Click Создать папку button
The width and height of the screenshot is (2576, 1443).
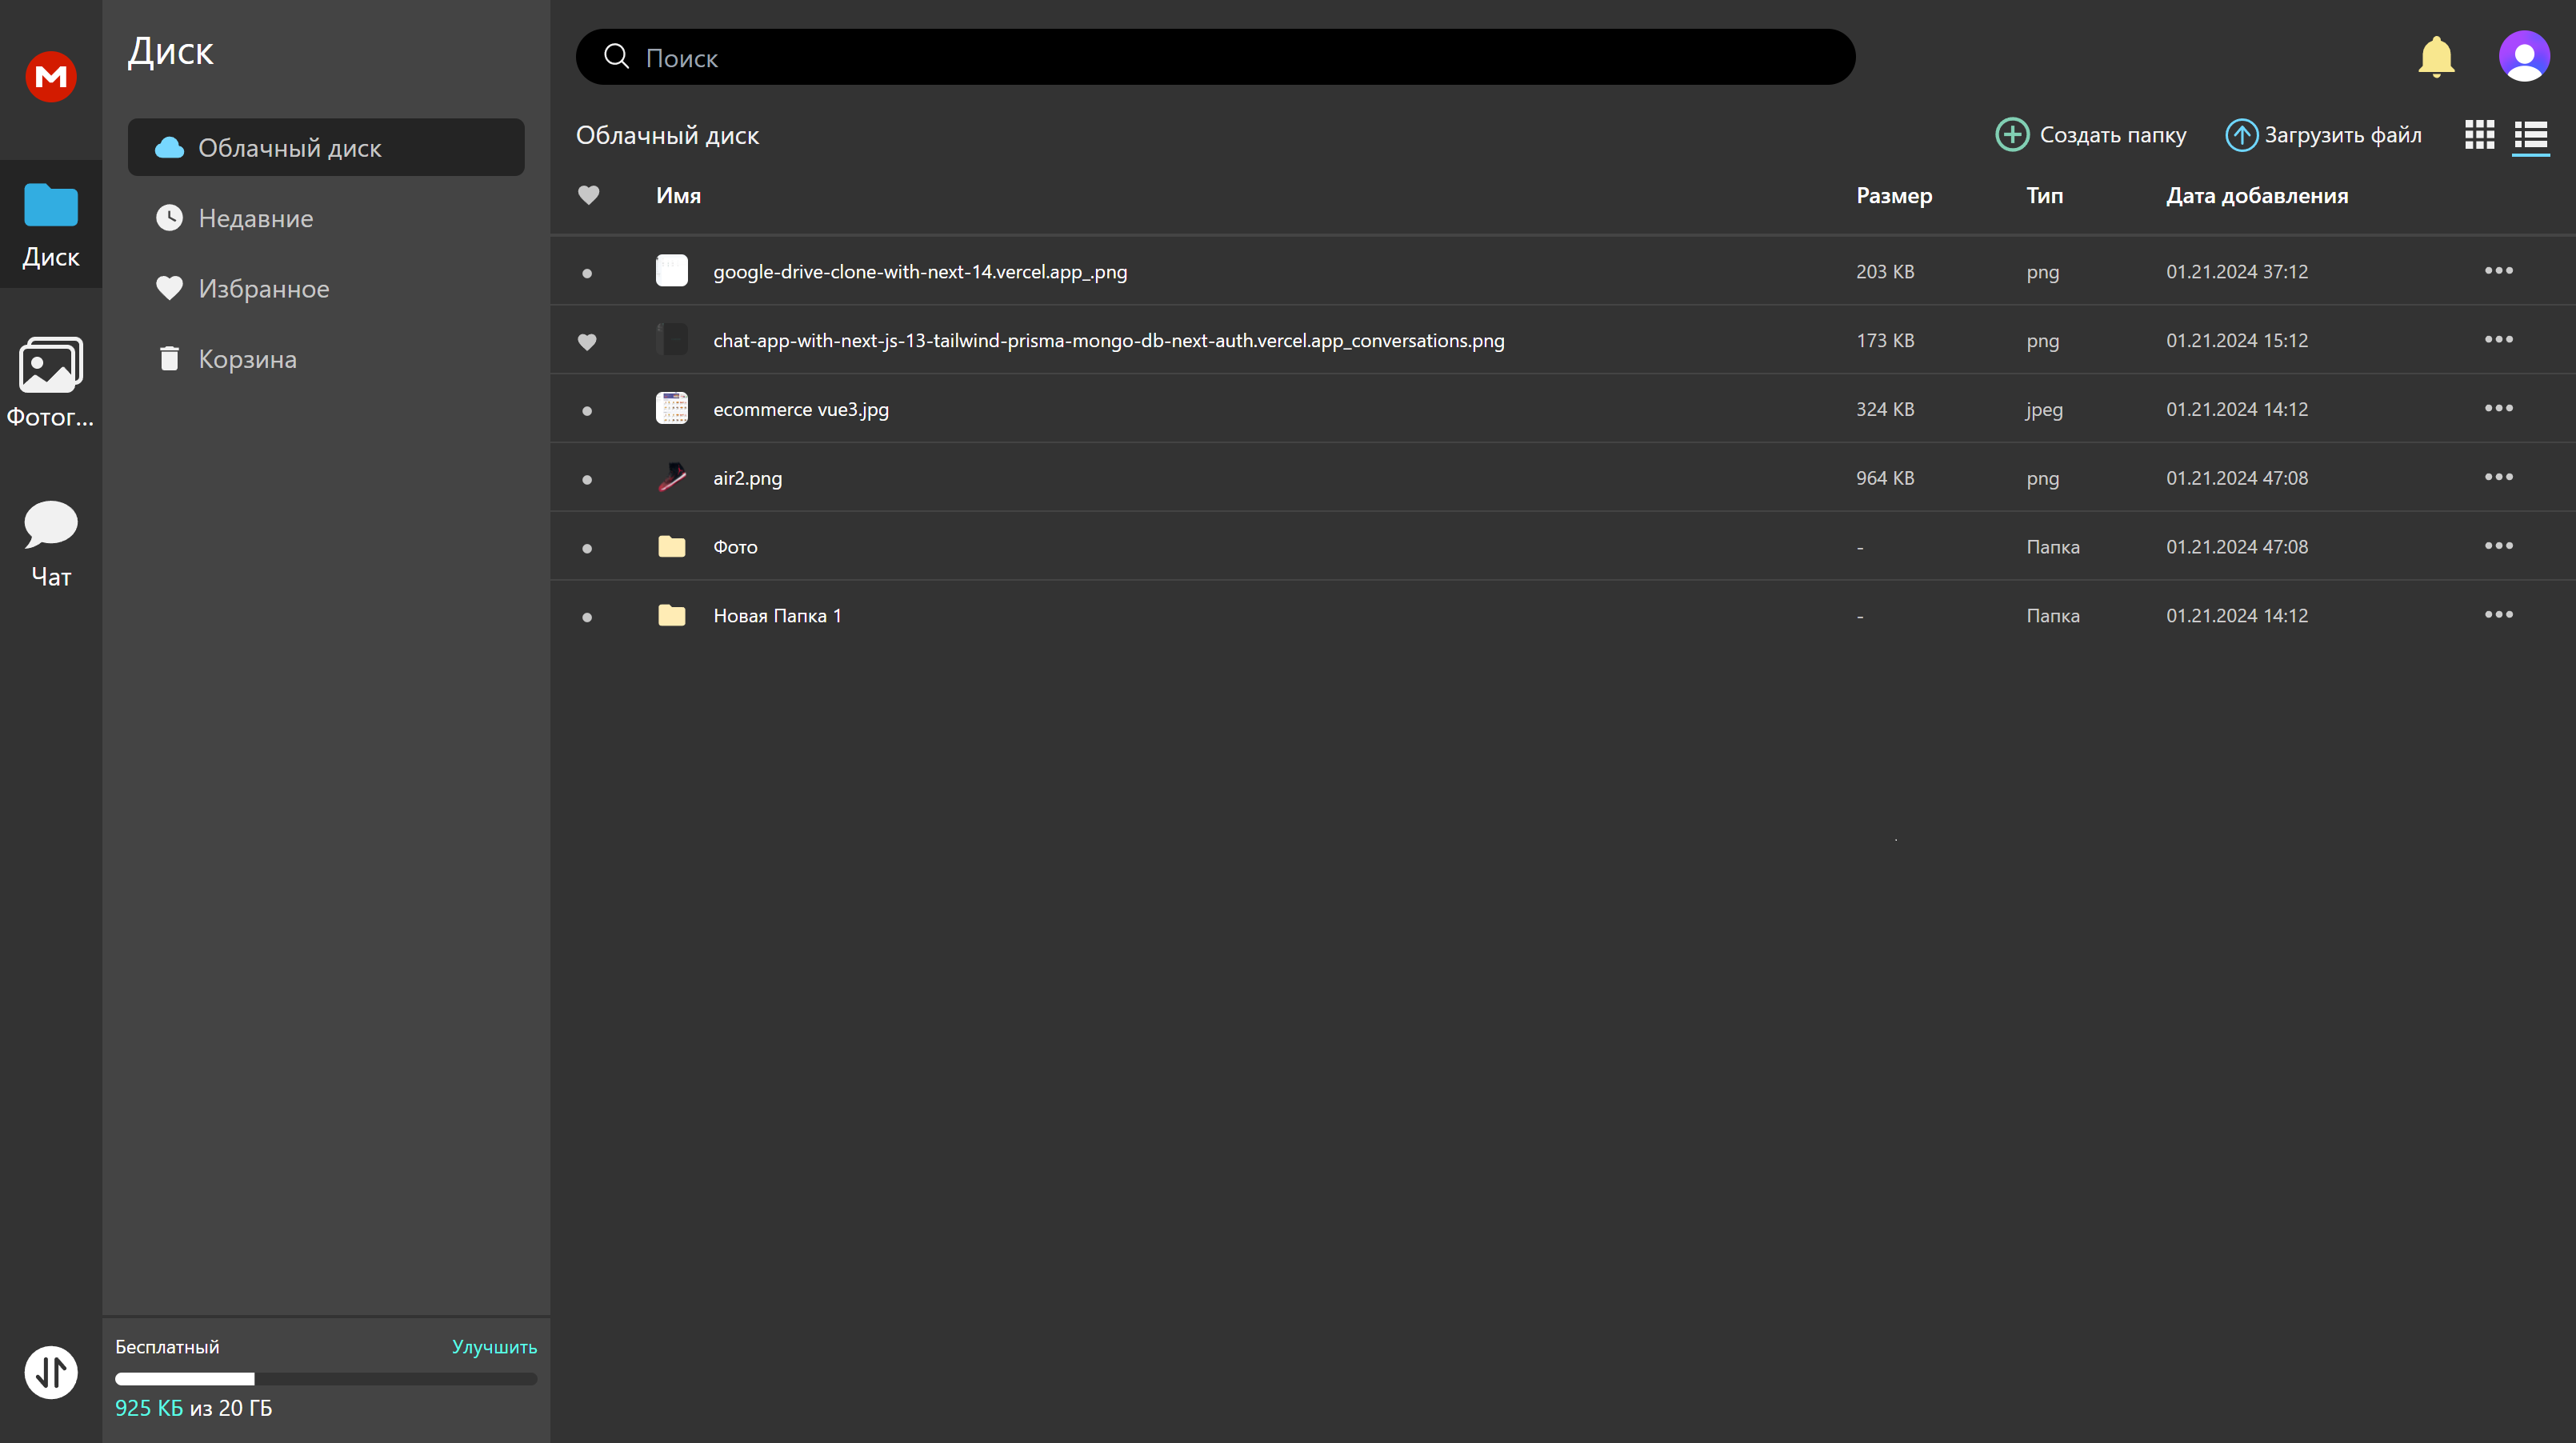point(2091,135)
